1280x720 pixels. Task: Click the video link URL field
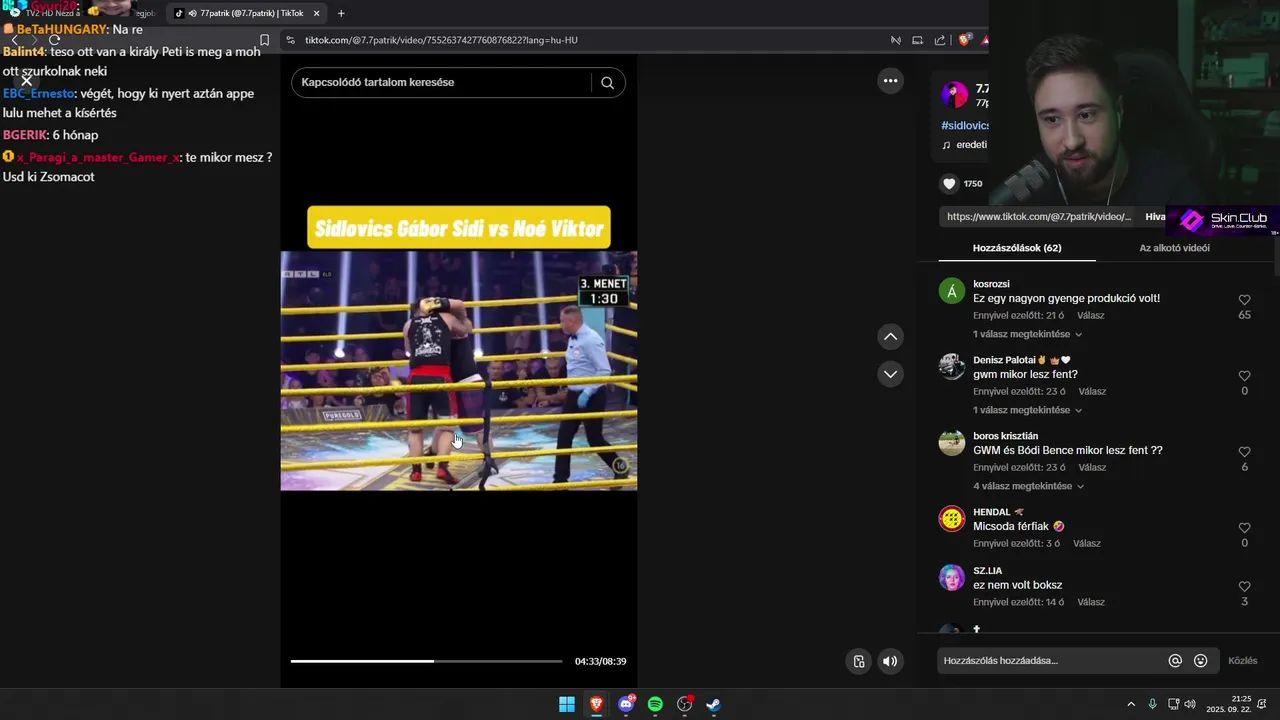tap(1039, 217)
